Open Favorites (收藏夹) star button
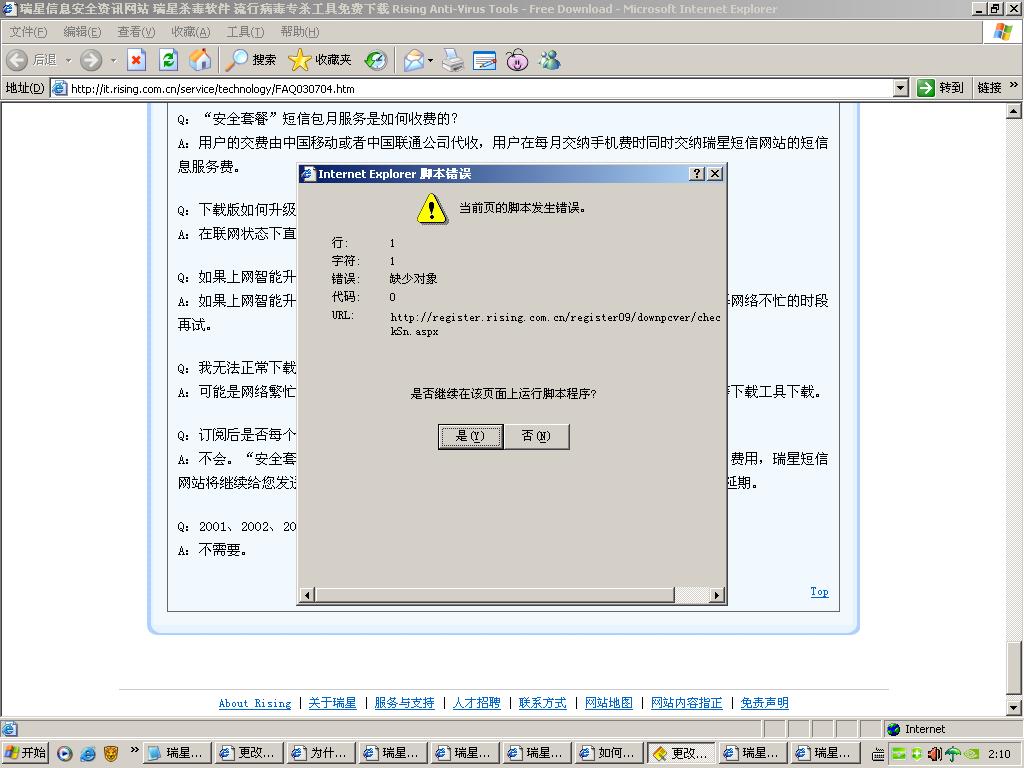This screenshot has width=1024, height=768. point(320,60)
